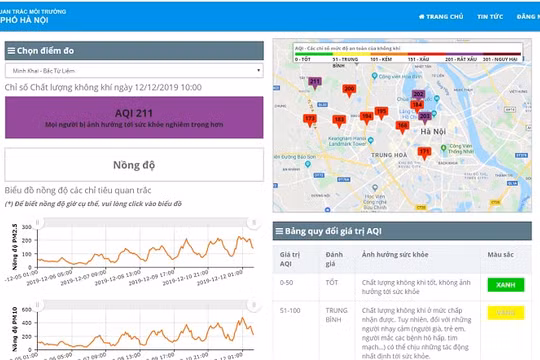The width and height of the screenshot is (540, 360).
Task: Click the 151 - XẤU legend label
Action: 418,59
